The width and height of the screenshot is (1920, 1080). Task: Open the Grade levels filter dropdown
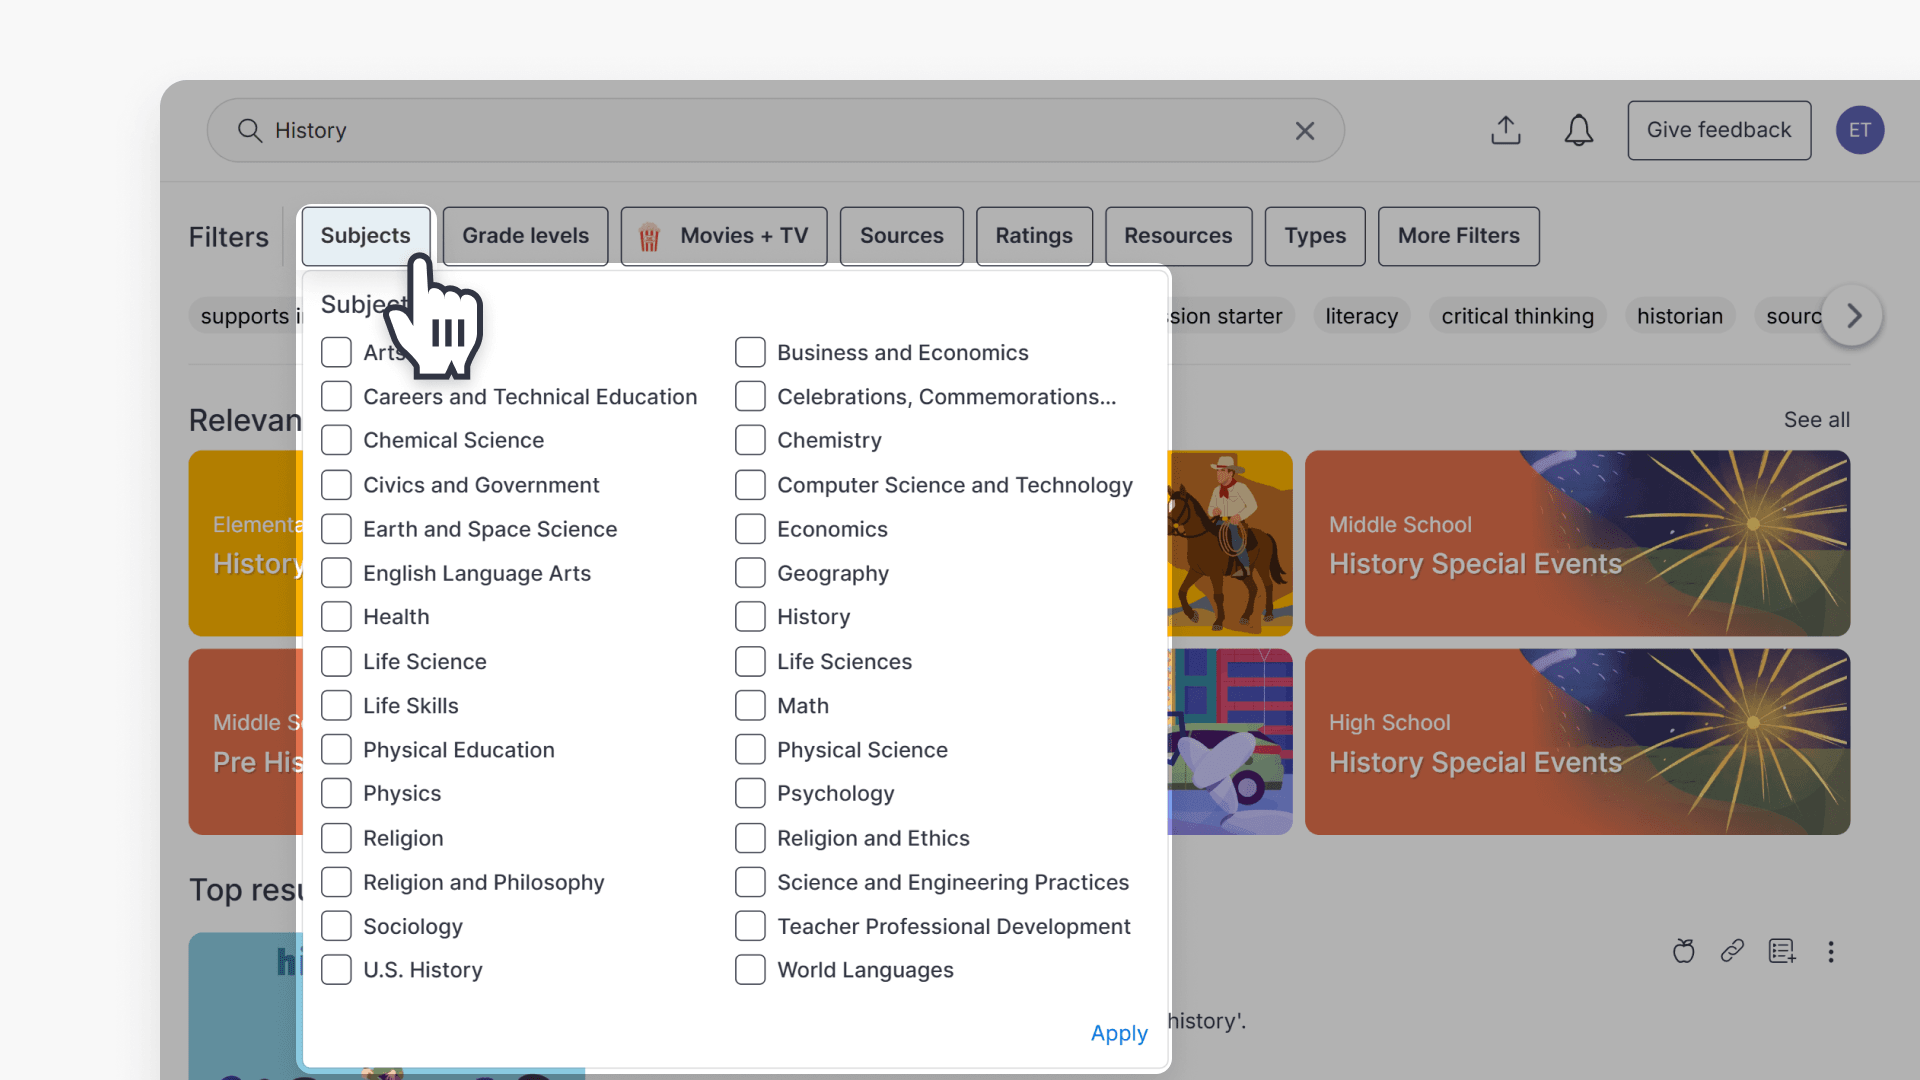tap(524, 236)
